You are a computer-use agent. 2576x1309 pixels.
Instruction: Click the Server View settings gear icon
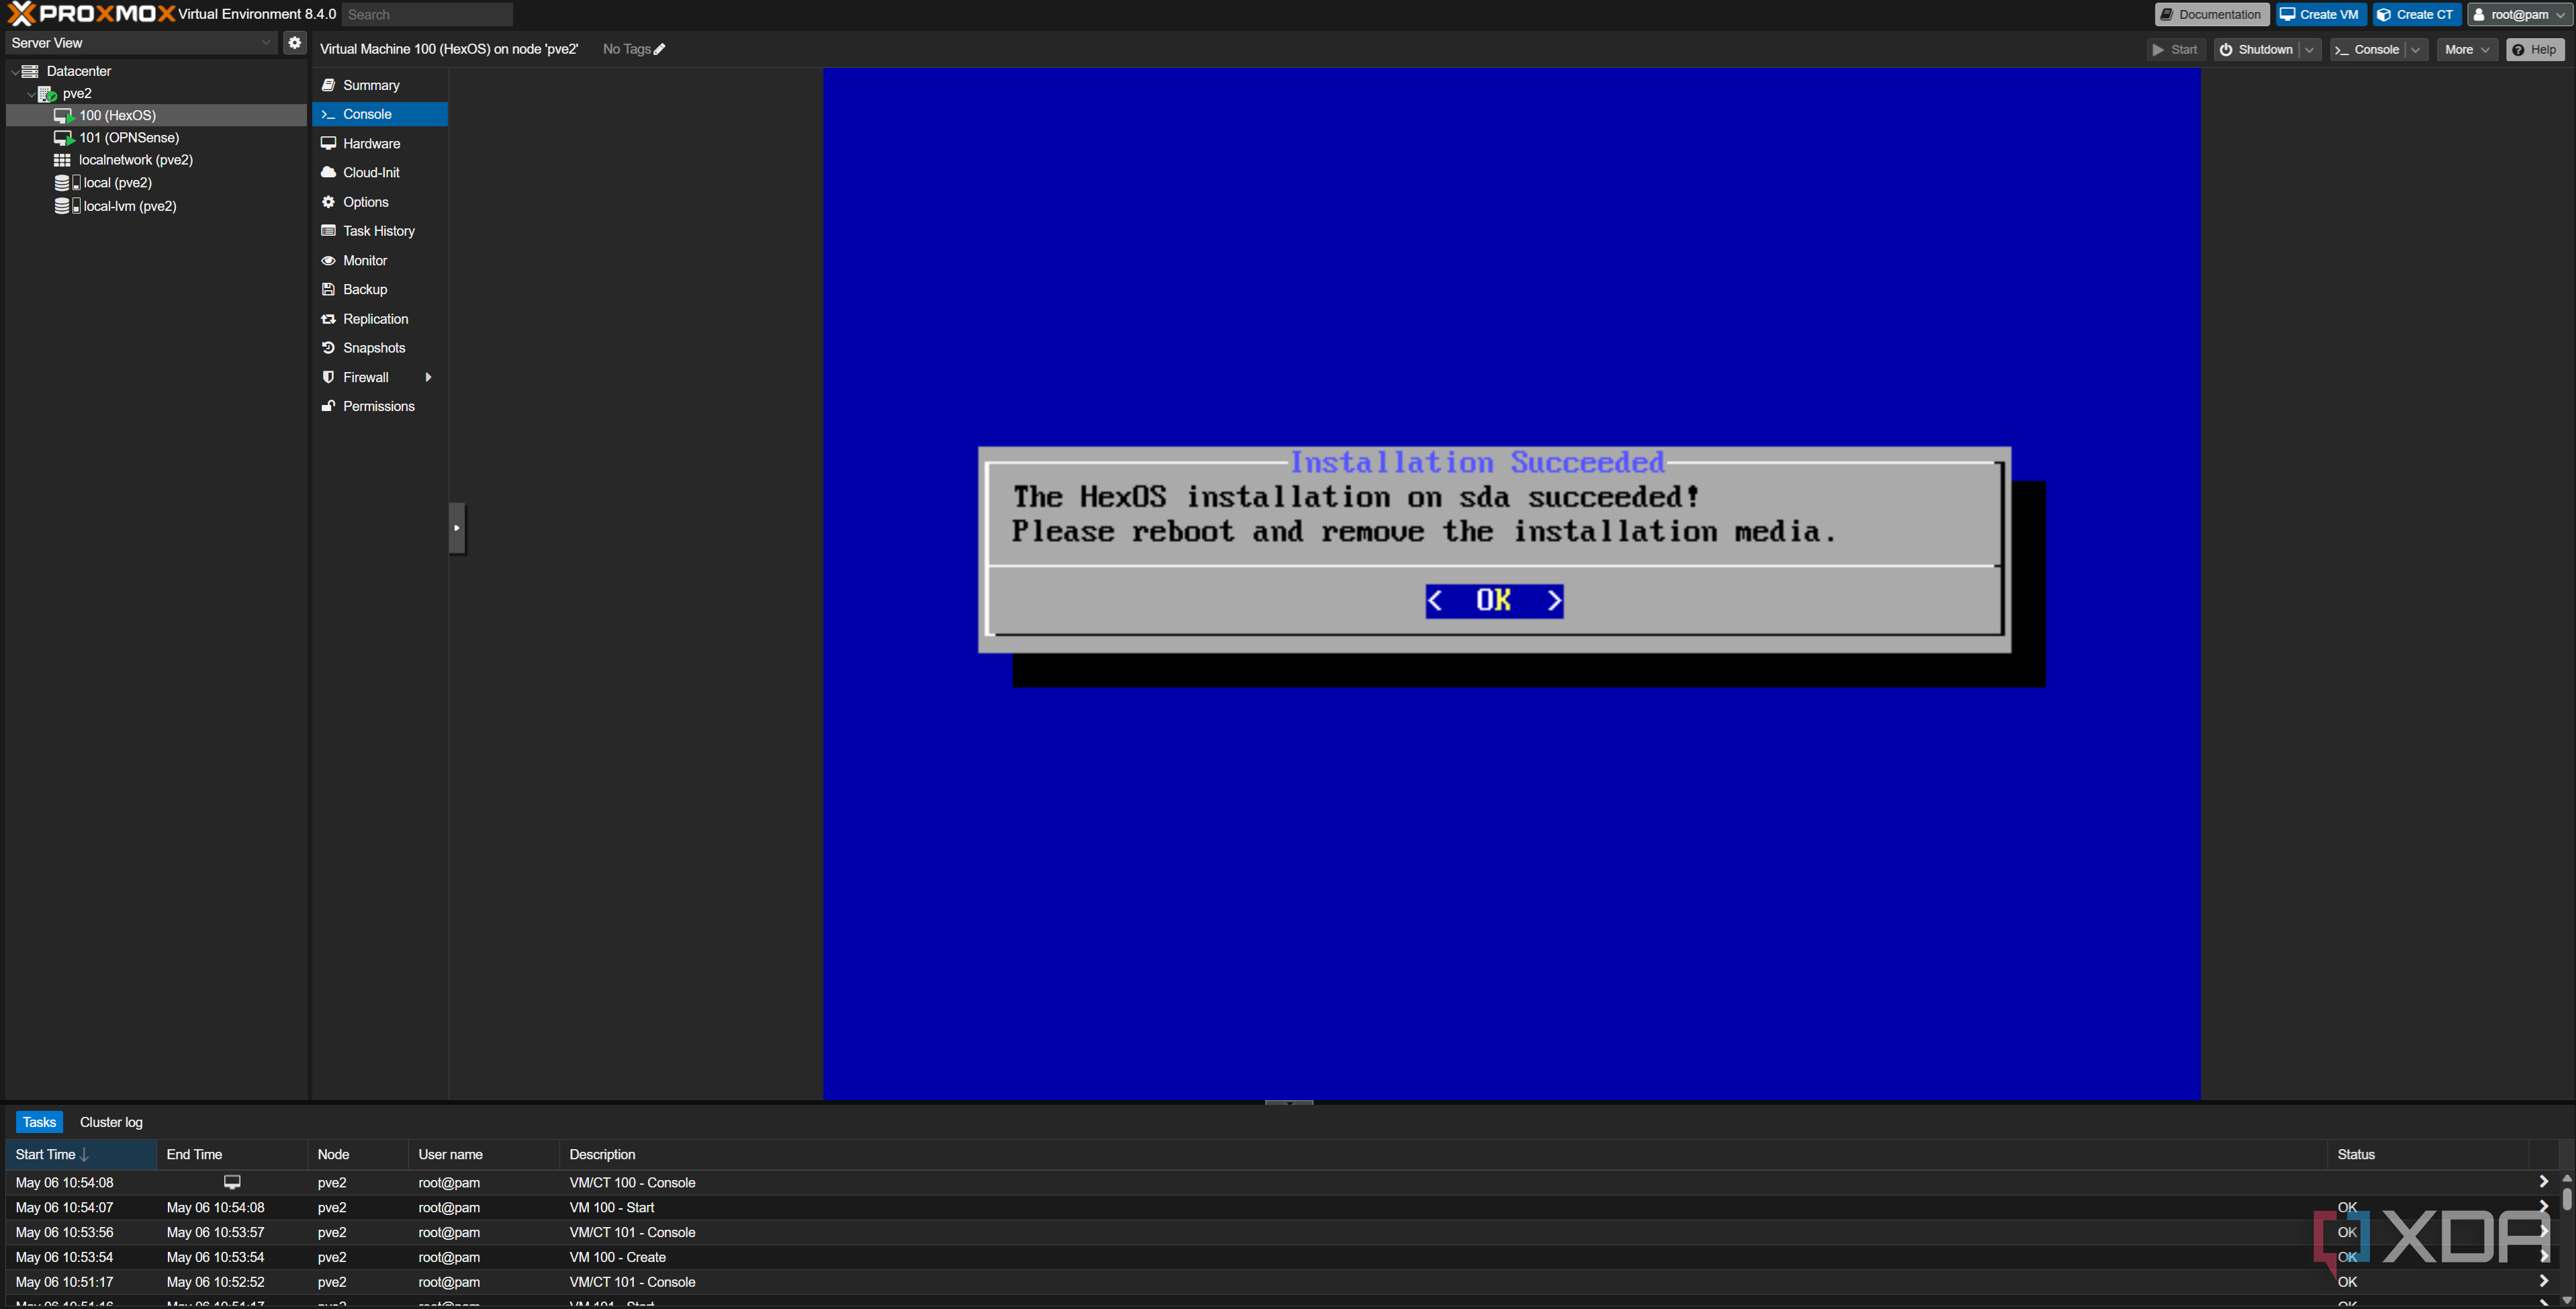[x=294, y=42]
